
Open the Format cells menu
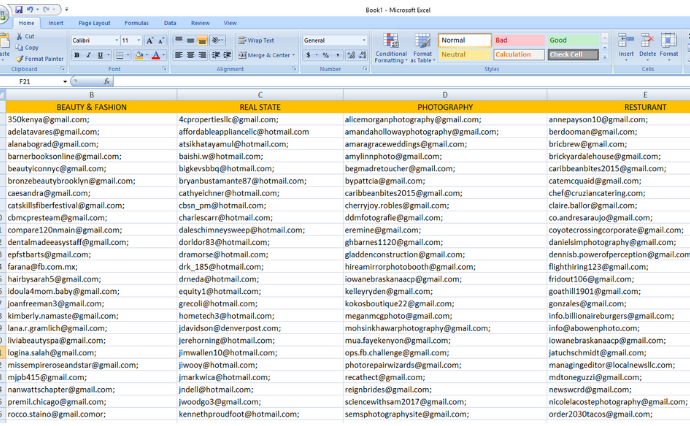pos(668,48)
